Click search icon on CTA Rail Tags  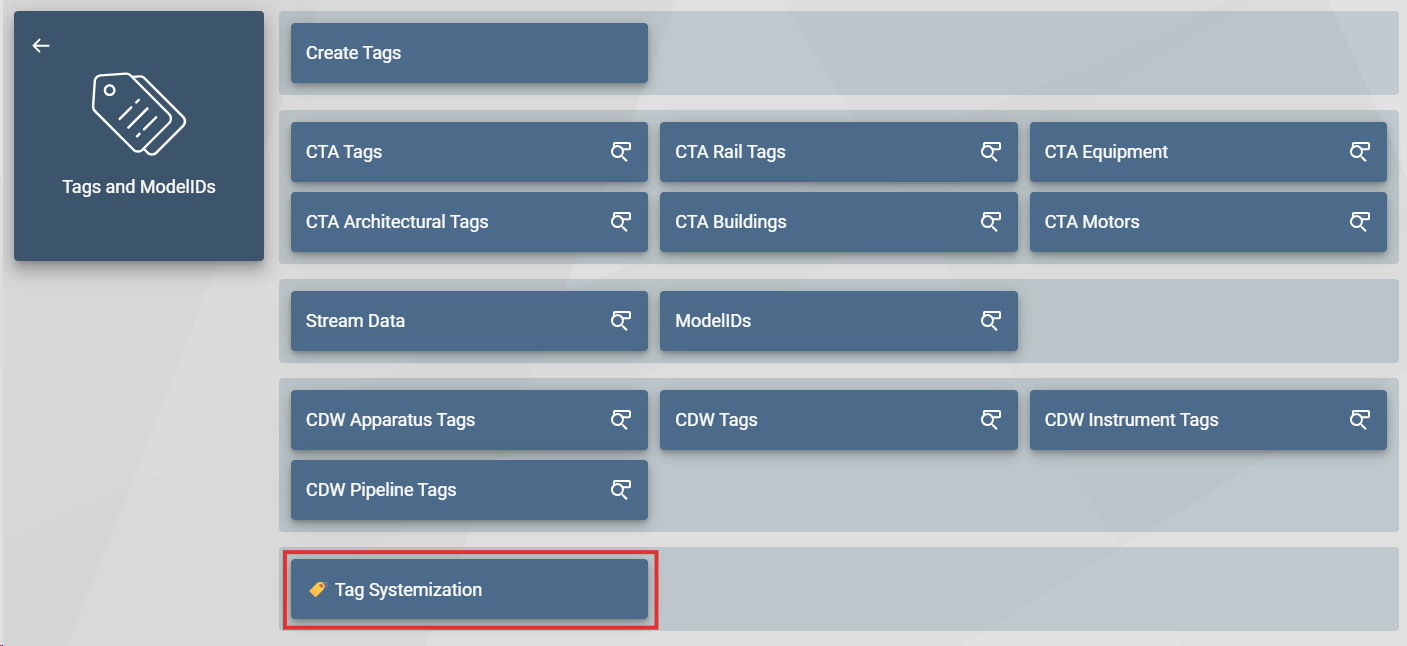coord(990,152)
